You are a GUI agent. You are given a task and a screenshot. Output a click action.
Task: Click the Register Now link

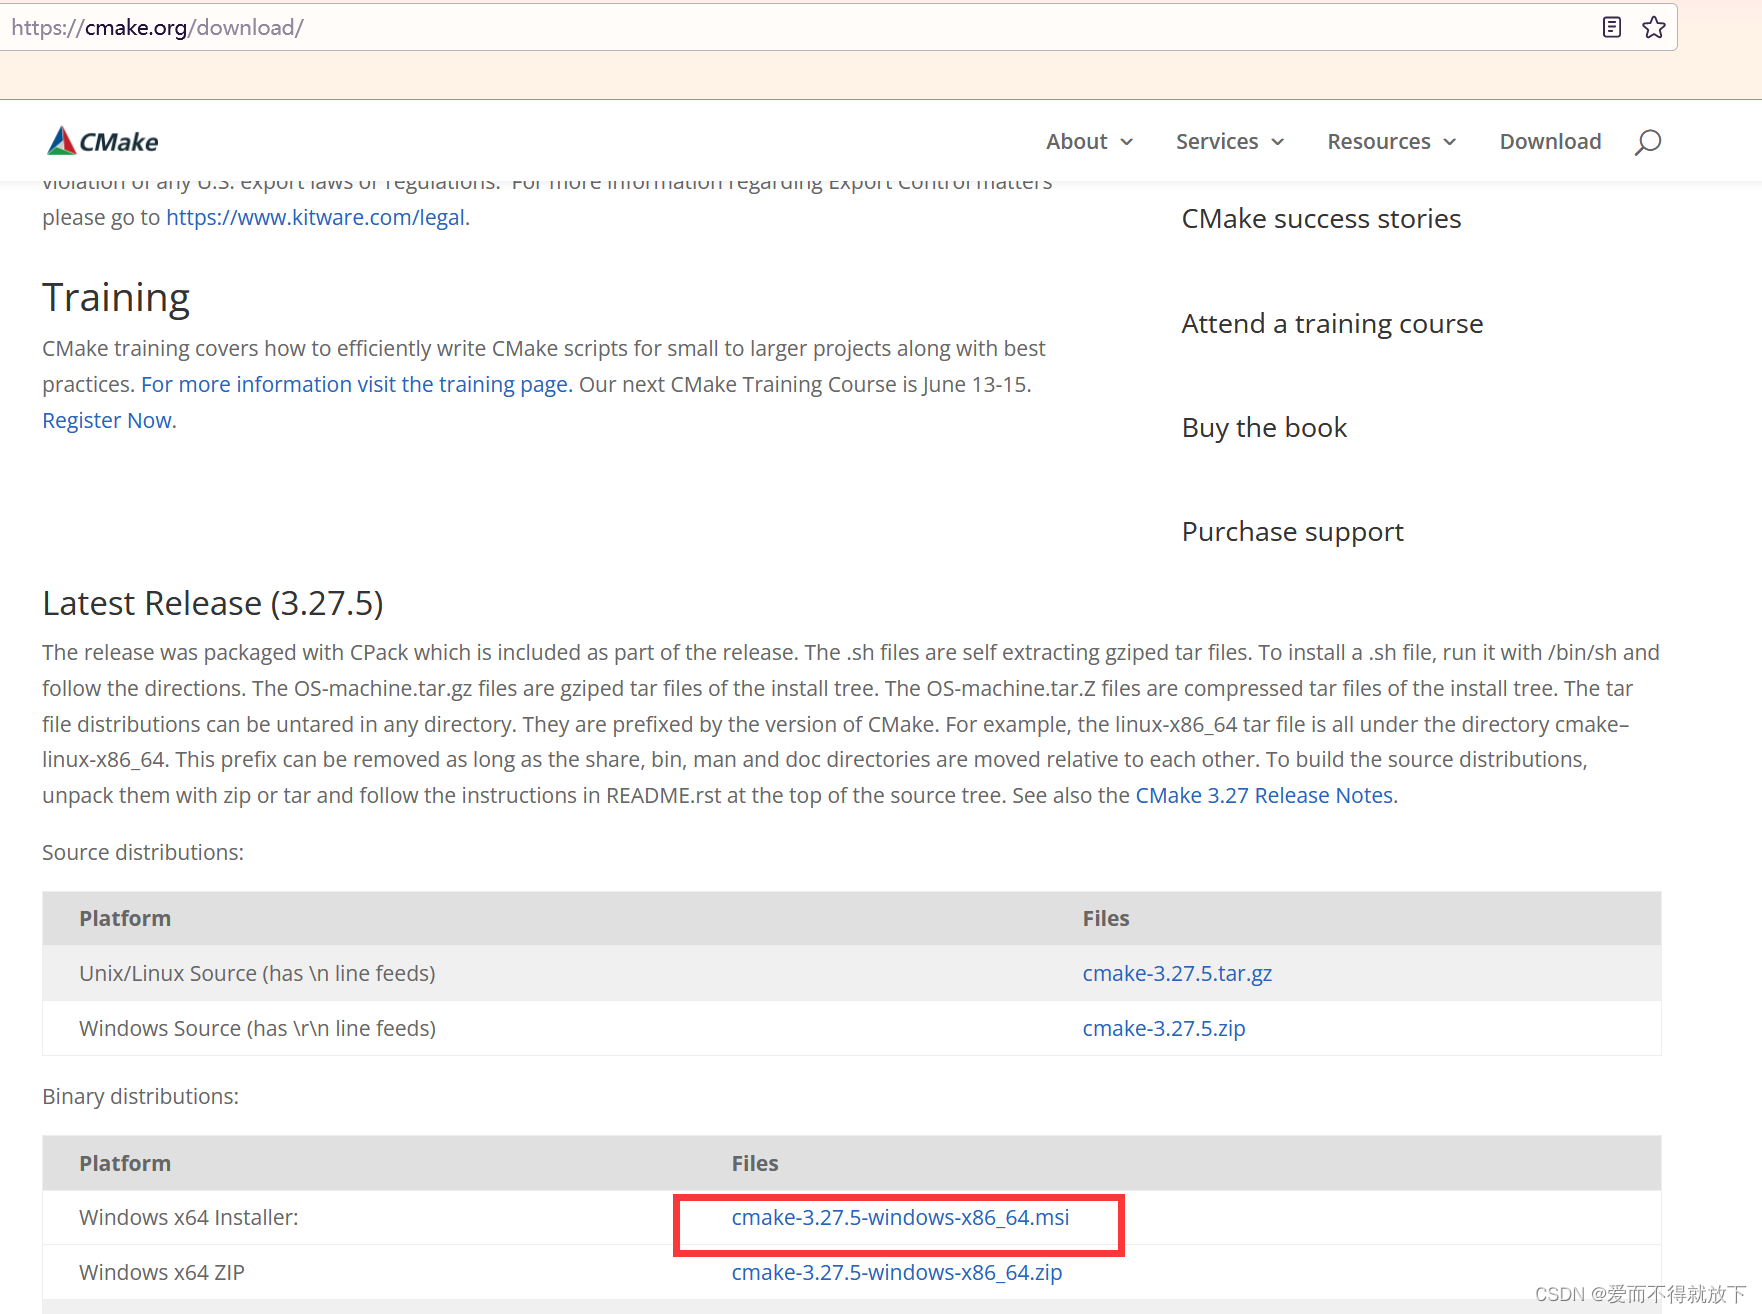coord(107,420)
